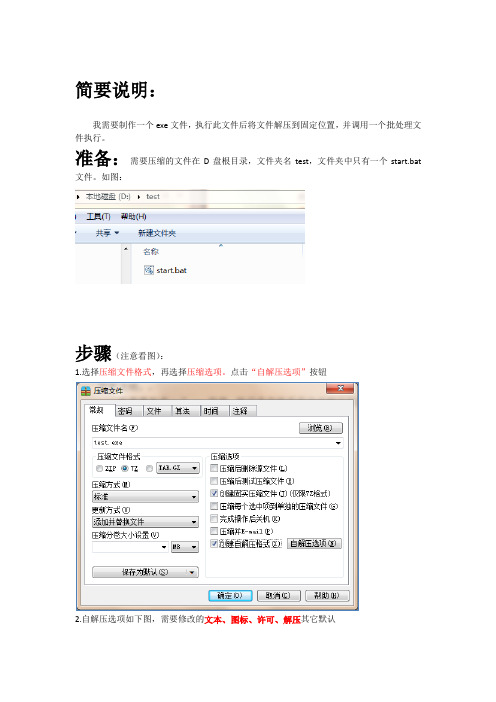
Task: Select the 7Z format radio button
Action: 125,468
